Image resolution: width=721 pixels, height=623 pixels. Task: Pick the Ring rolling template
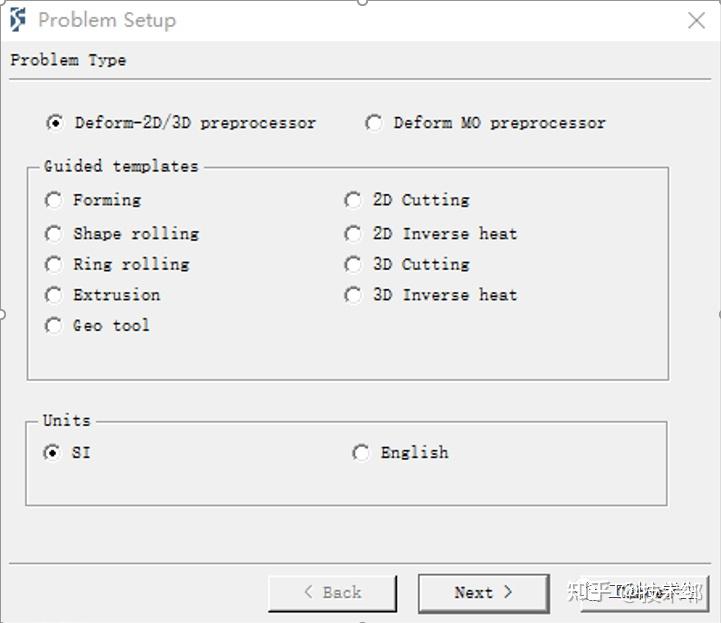[54, 264]
